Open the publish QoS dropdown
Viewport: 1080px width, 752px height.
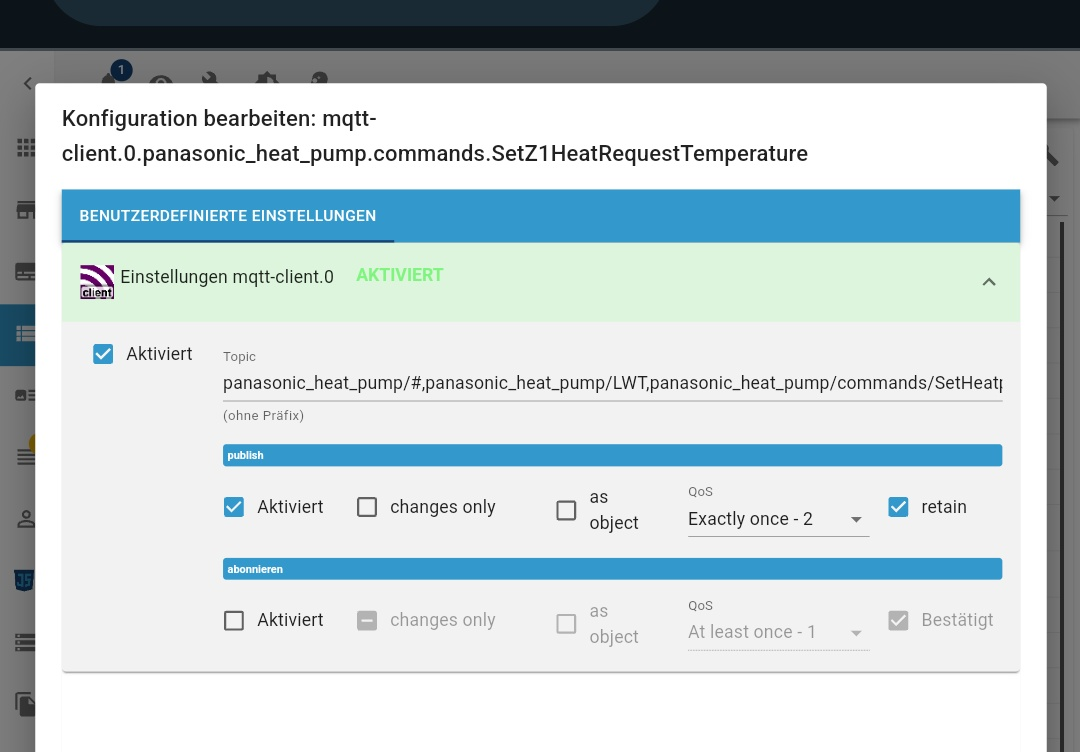point(777,519)
